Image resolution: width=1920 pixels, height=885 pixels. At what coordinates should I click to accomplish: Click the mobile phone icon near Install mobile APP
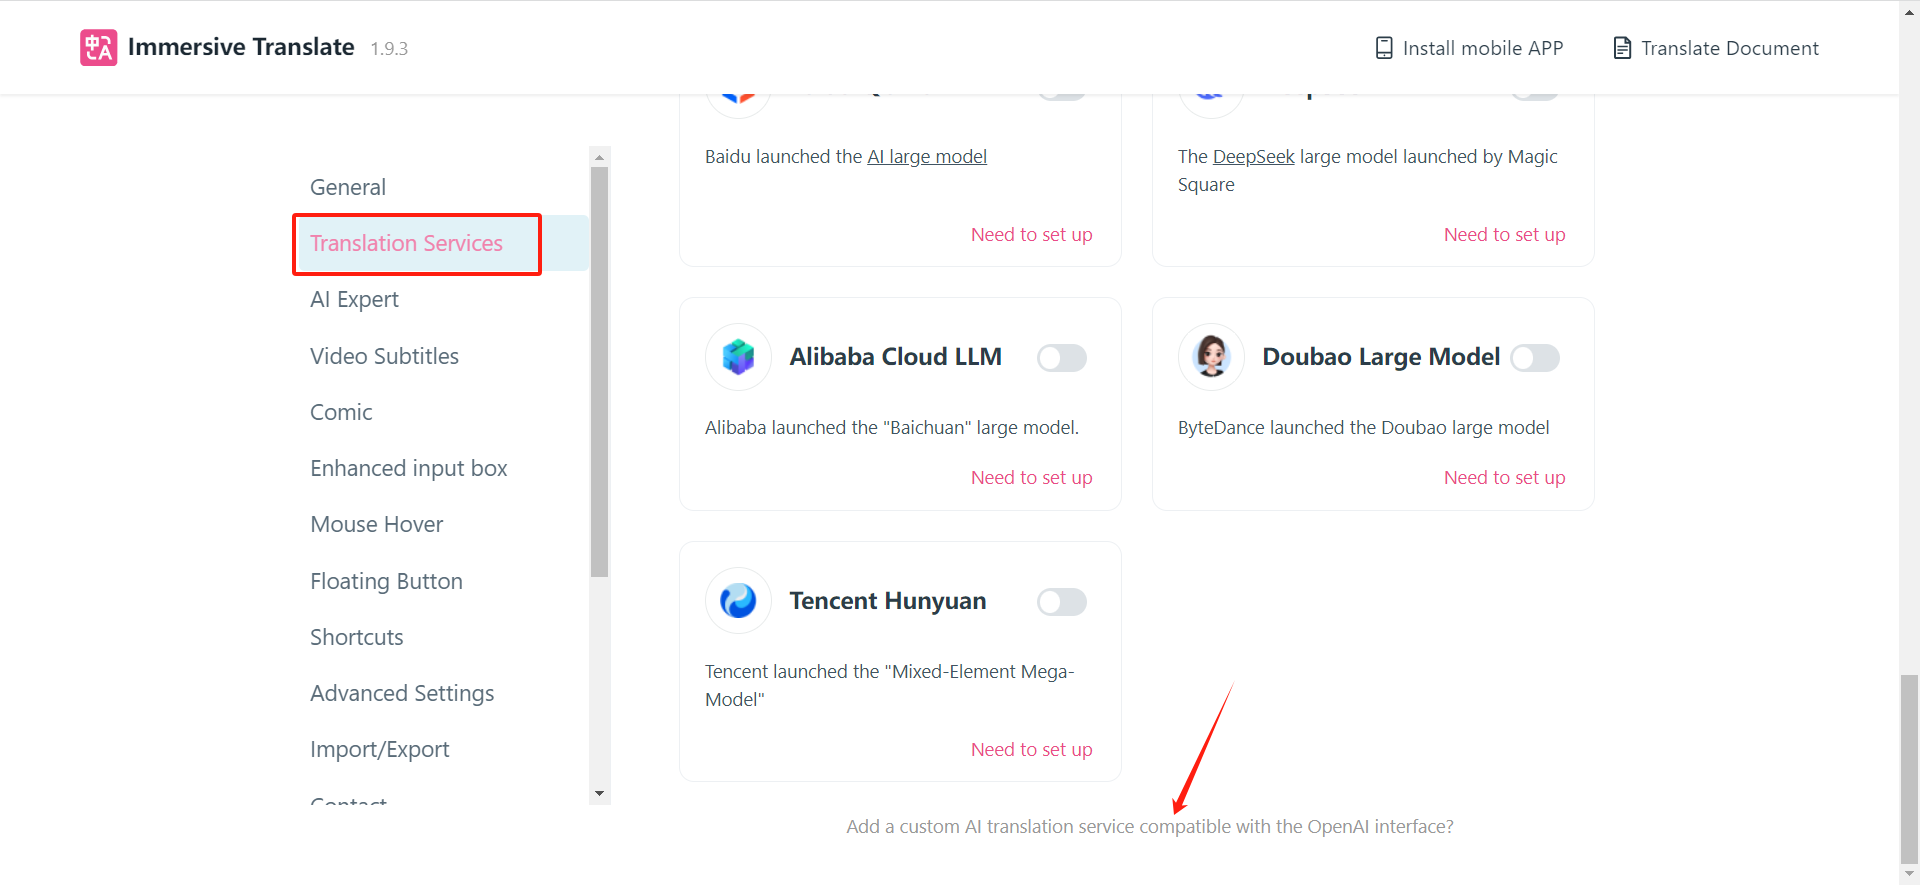click(x=1384, y=47)
